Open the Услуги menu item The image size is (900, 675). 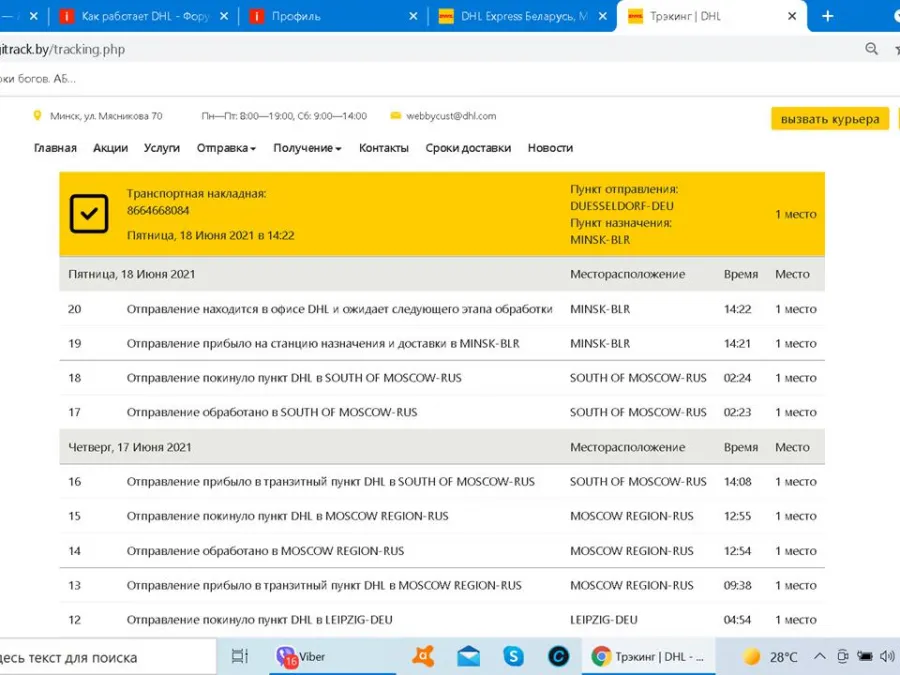pyautogui.click(x=162, y=148)
